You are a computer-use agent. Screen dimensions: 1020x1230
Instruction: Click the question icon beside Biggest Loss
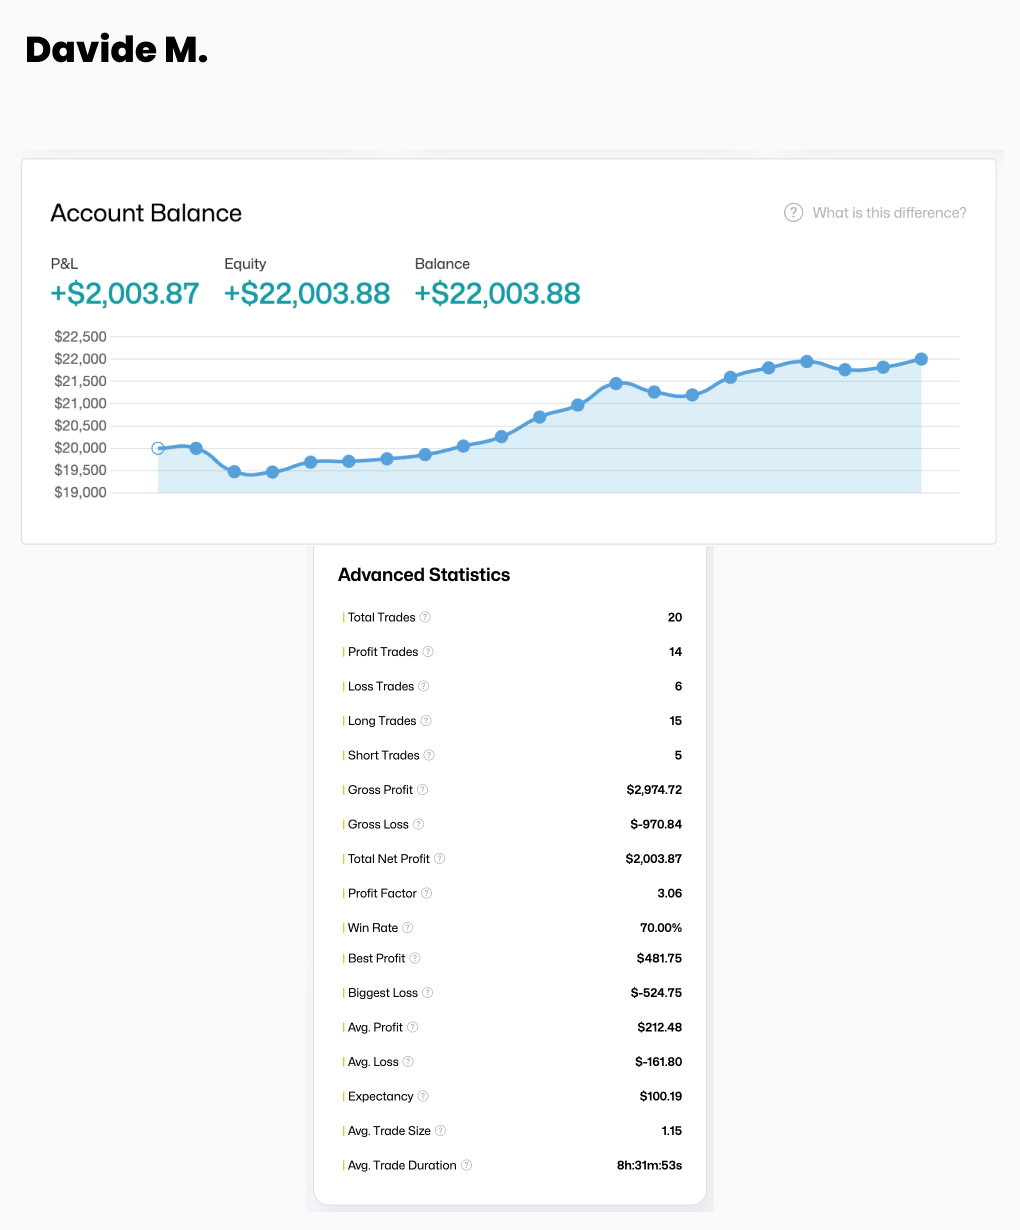pyautogui.click(x=428, y=993)
